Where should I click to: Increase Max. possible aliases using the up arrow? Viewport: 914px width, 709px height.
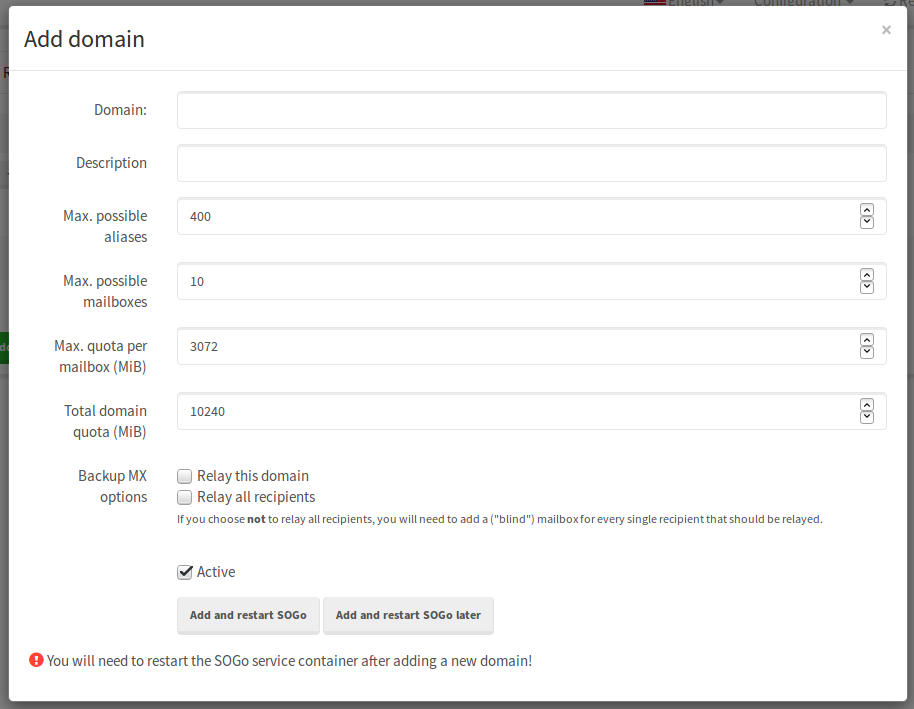click(866, 209)
